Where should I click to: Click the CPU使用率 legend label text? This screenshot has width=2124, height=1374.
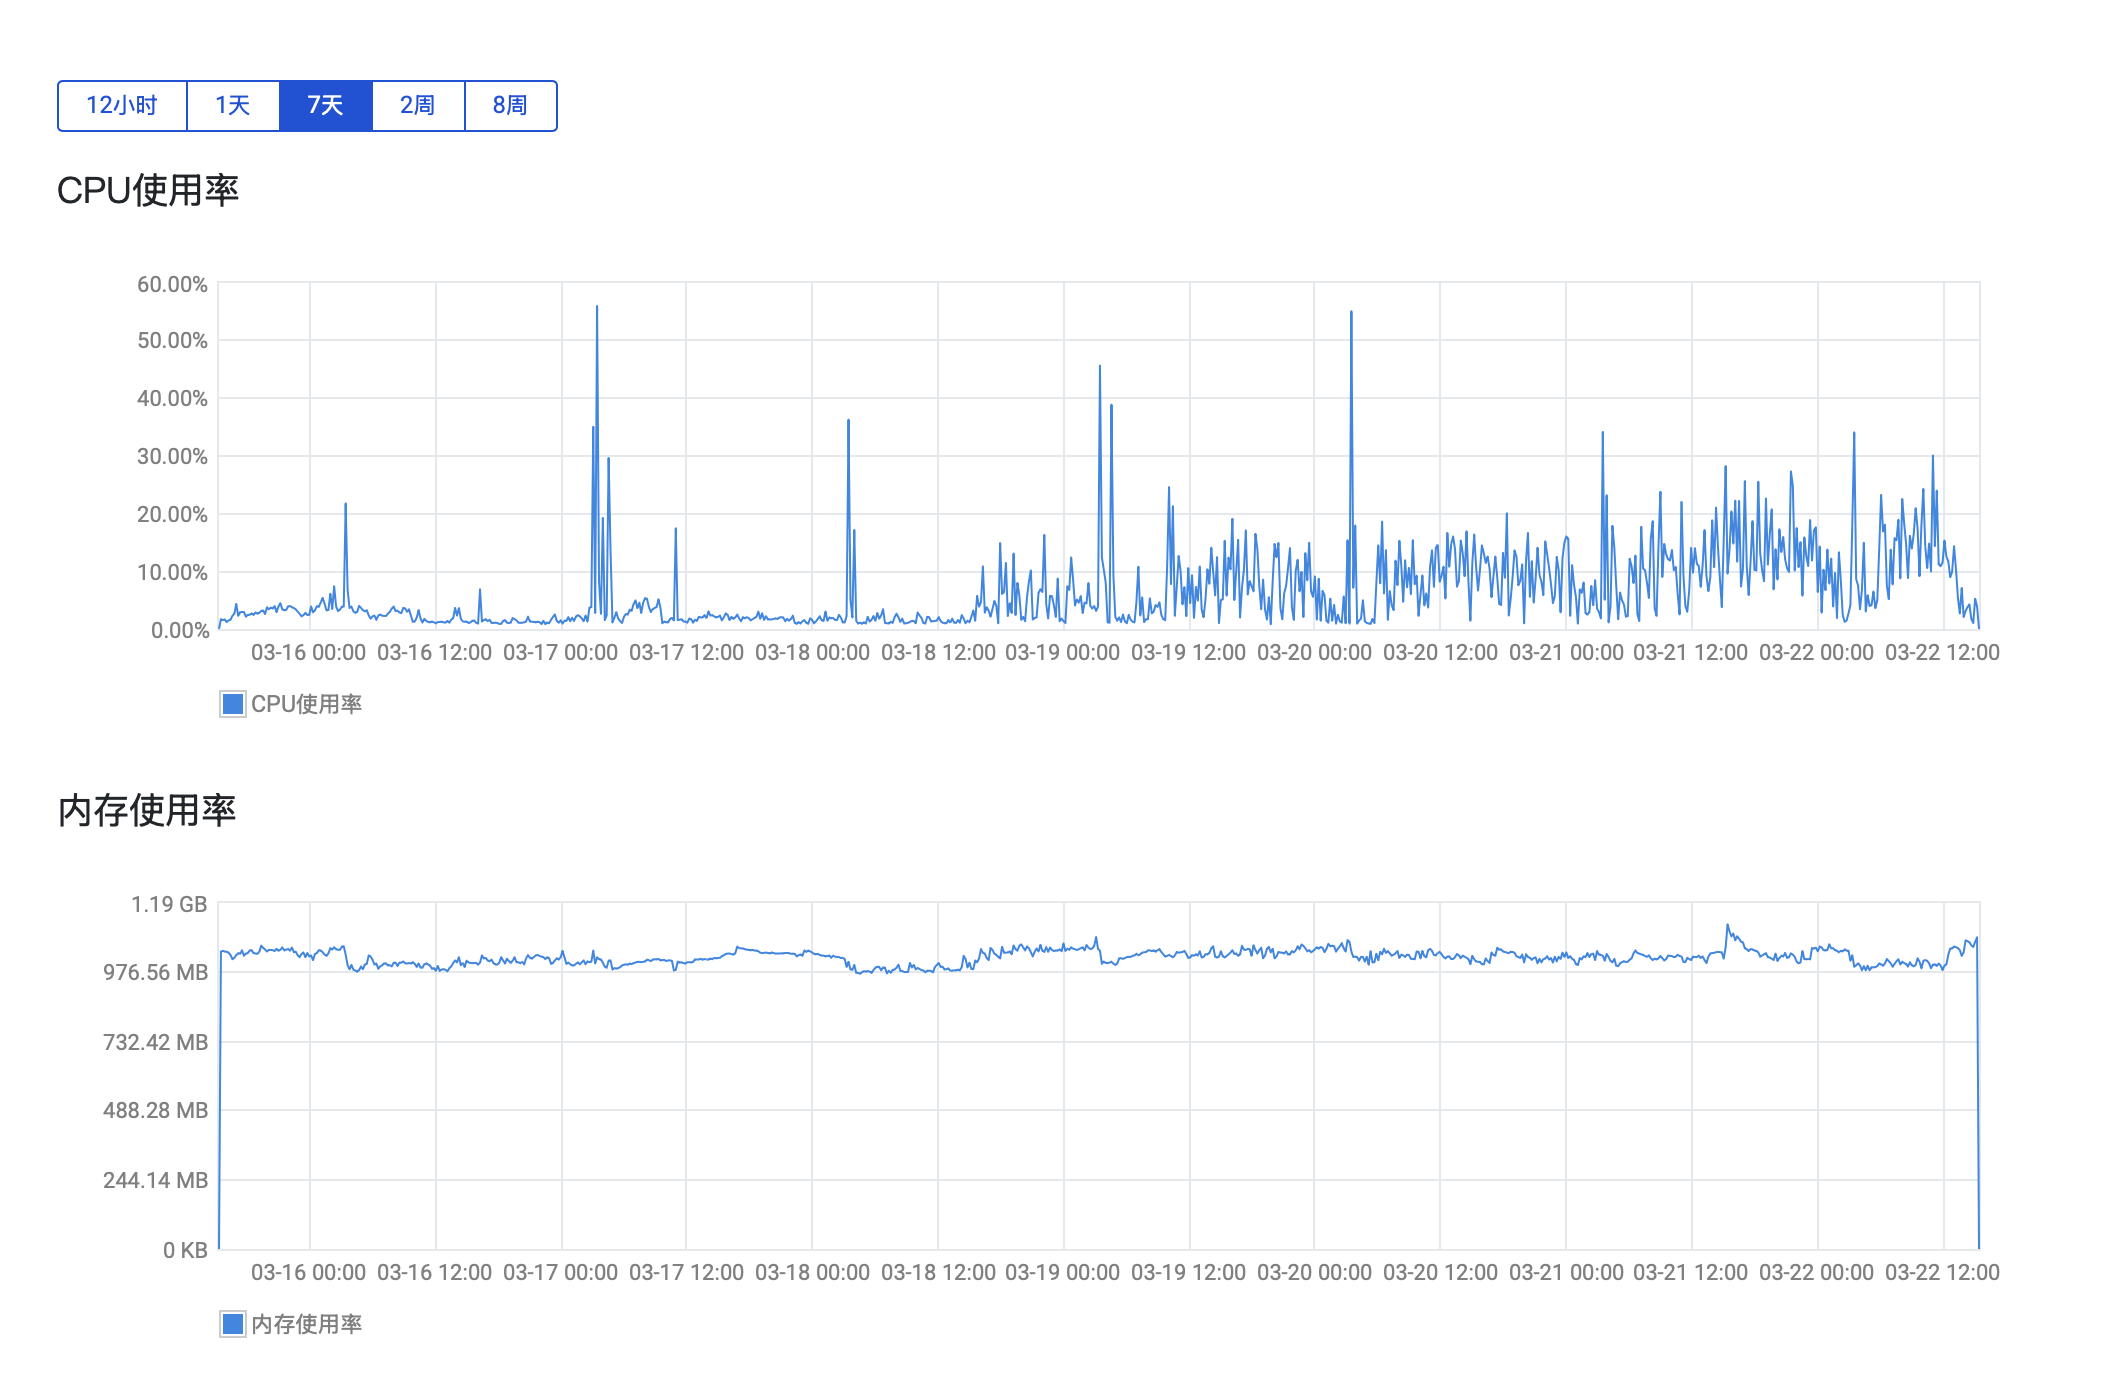click(306, 704)
